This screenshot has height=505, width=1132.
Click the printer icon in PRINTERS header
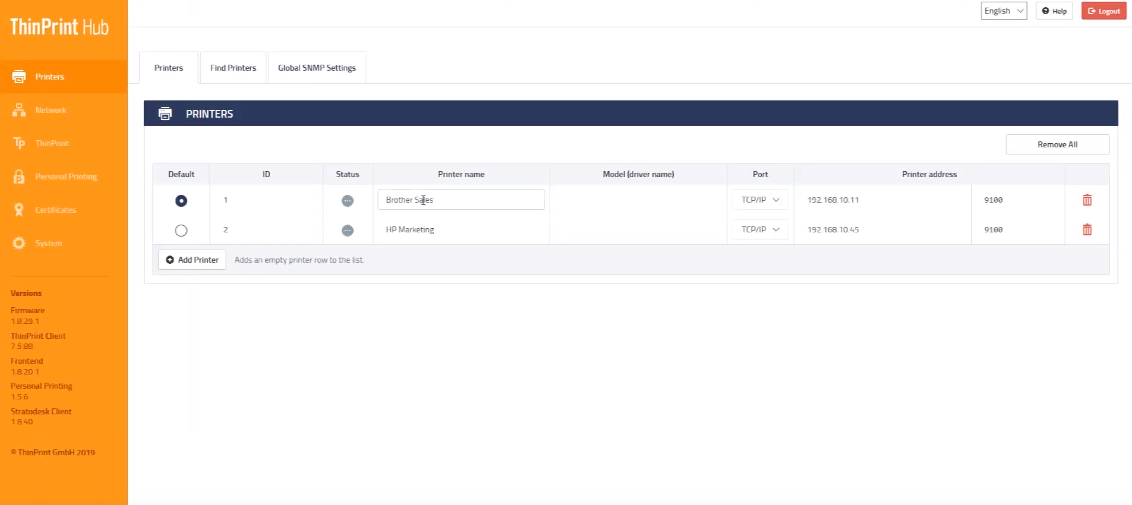(165, 113)
